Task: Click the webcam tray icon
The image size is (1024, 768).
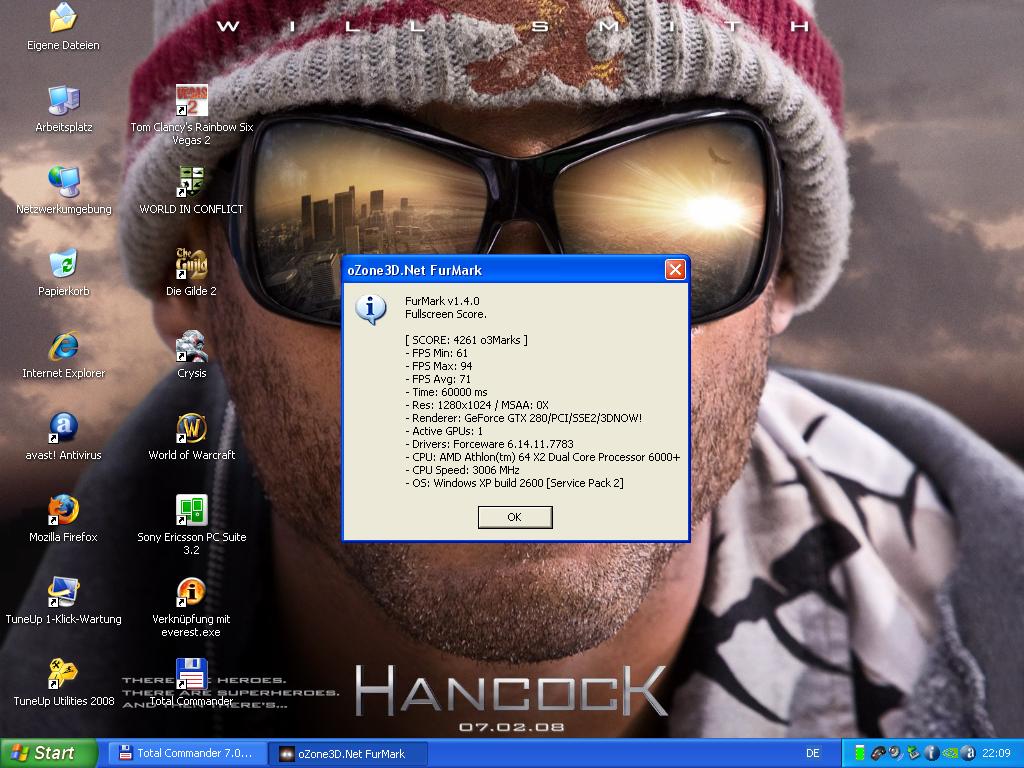Action: 895,753
